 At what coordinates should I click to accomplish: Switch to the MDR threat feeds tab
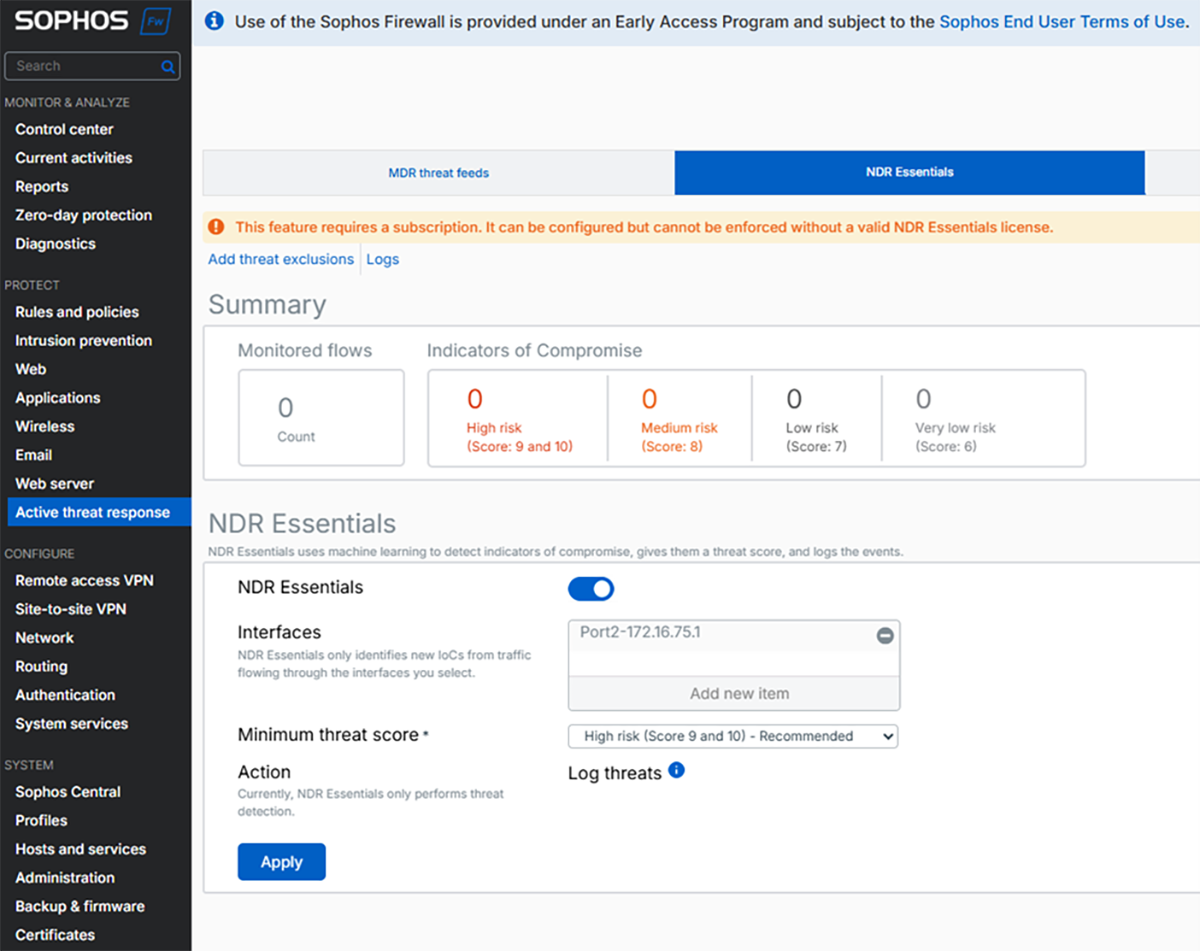tap(439, 173)
